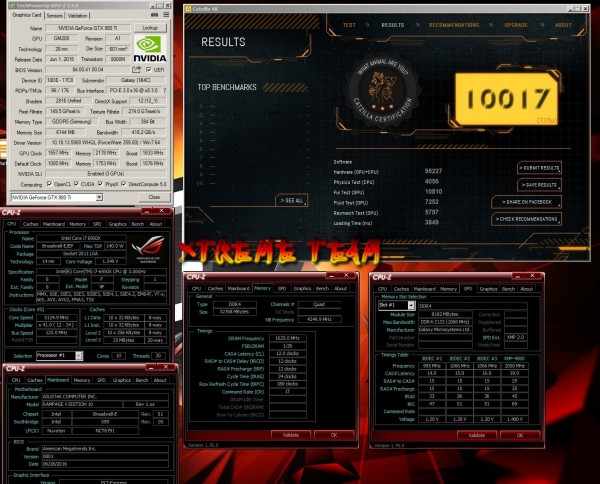This screenshot has height=484, width=600.
Task: Open the GPU-Z hamburger menu icon
Action: point(166,15)
